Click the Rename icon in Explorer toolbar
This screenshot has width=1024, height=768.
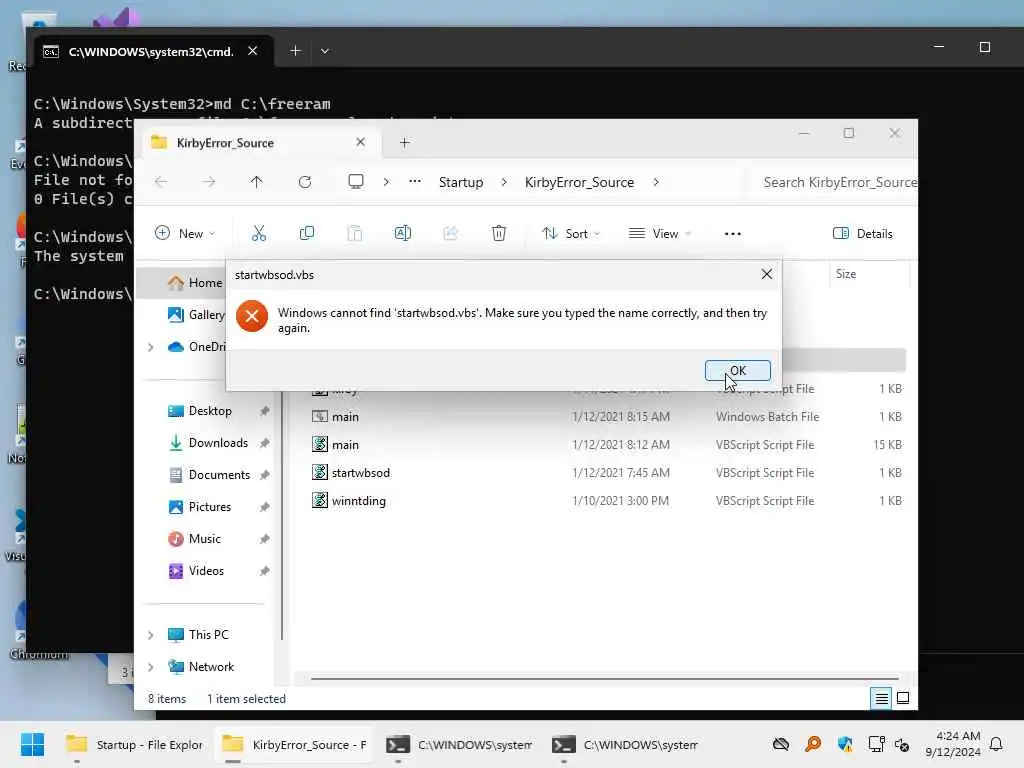click(x=402, y=233)
